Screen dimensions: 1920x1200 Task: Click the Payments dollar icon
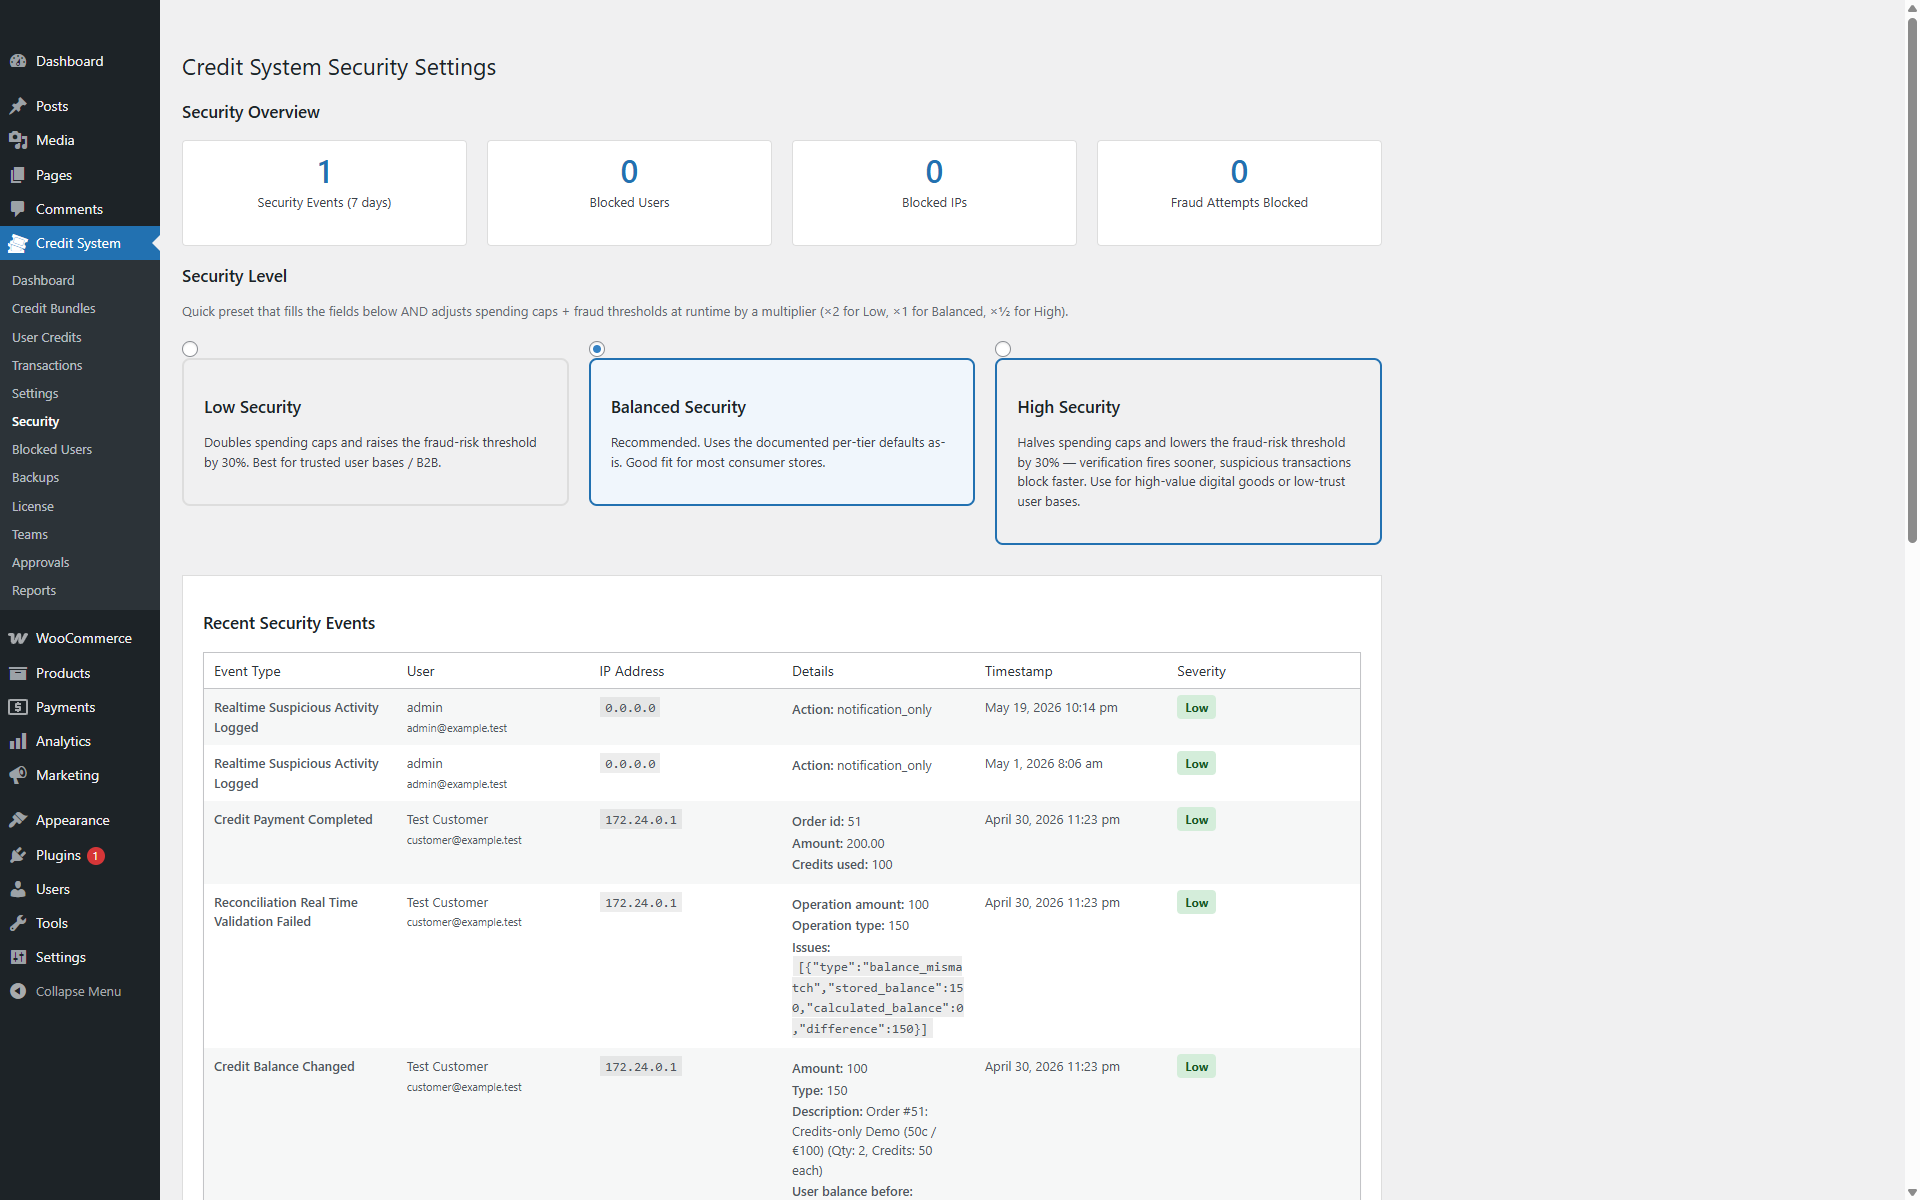coord(18,707)
